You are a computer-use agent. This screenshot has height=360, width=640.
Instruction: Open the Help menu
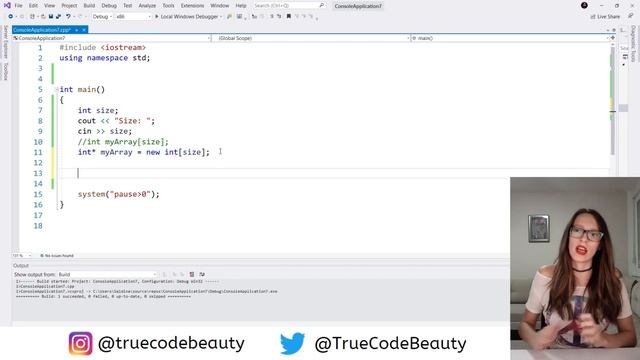241,6
